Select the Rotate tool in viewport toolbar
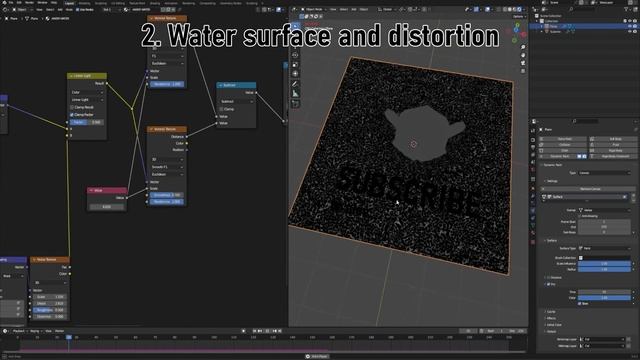Screen dimensions: 640x360 point(296,54)
